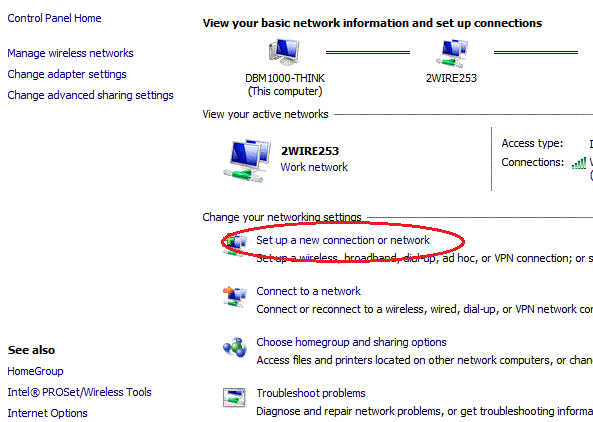Viewport: 593px width, 422px height.
Task: Open Choose homegroup and sharing options
Action: pos(351,342)
